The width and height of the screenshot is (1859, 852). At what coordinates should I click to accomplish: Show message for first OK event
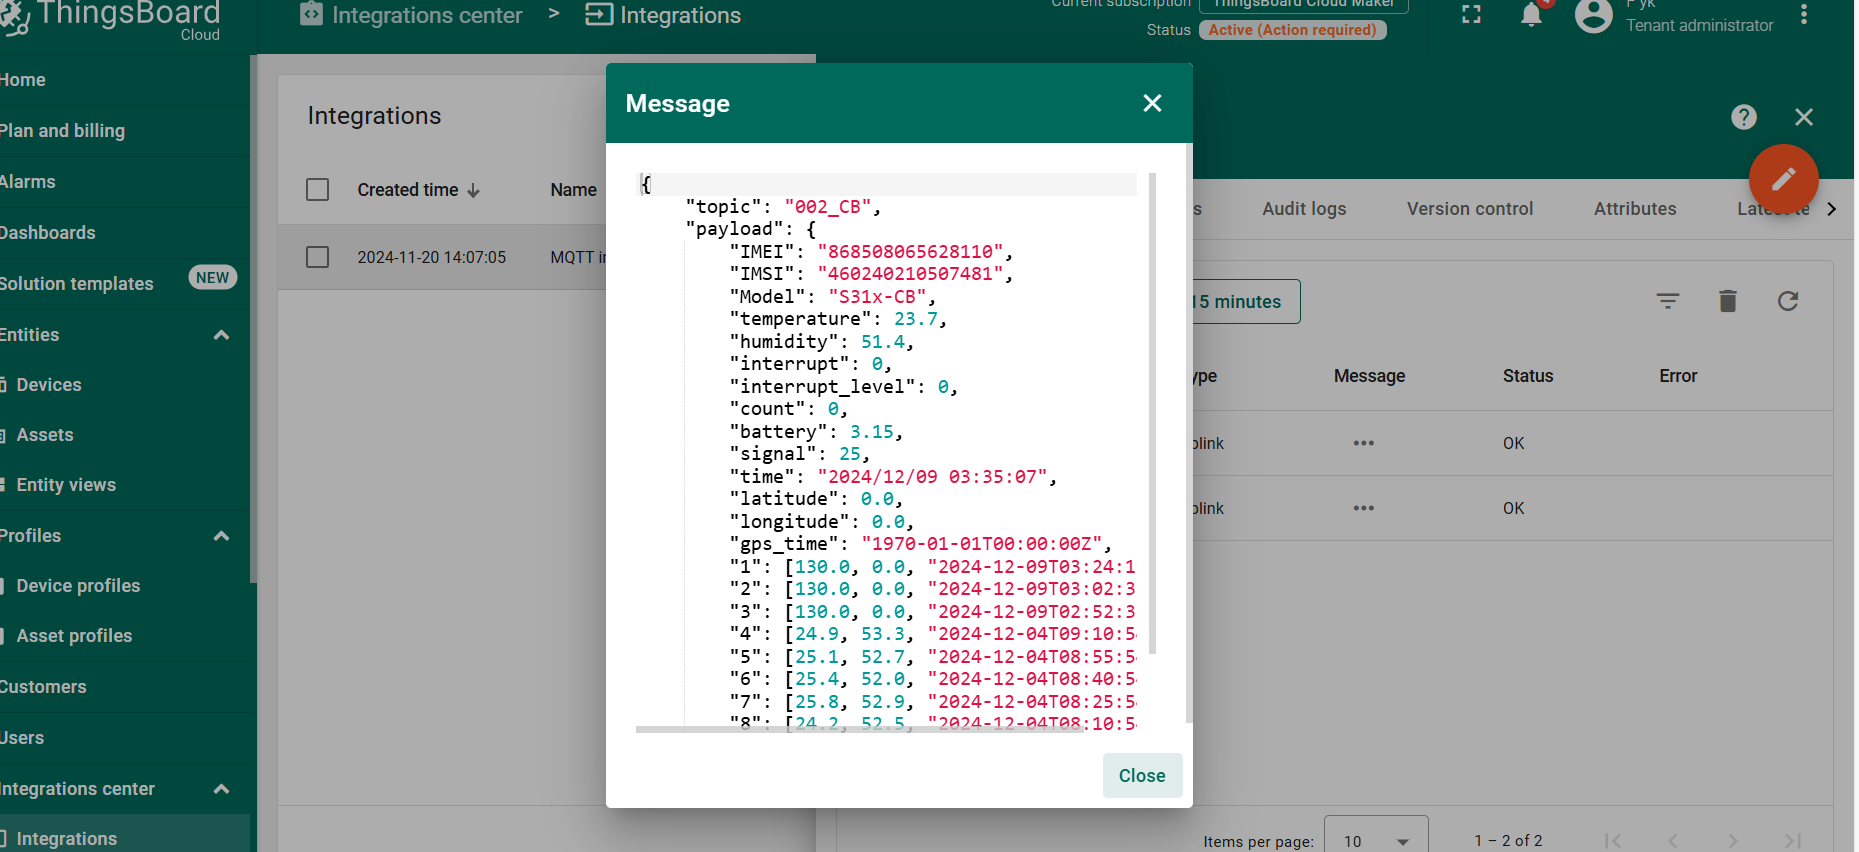tap(1364, 443)
